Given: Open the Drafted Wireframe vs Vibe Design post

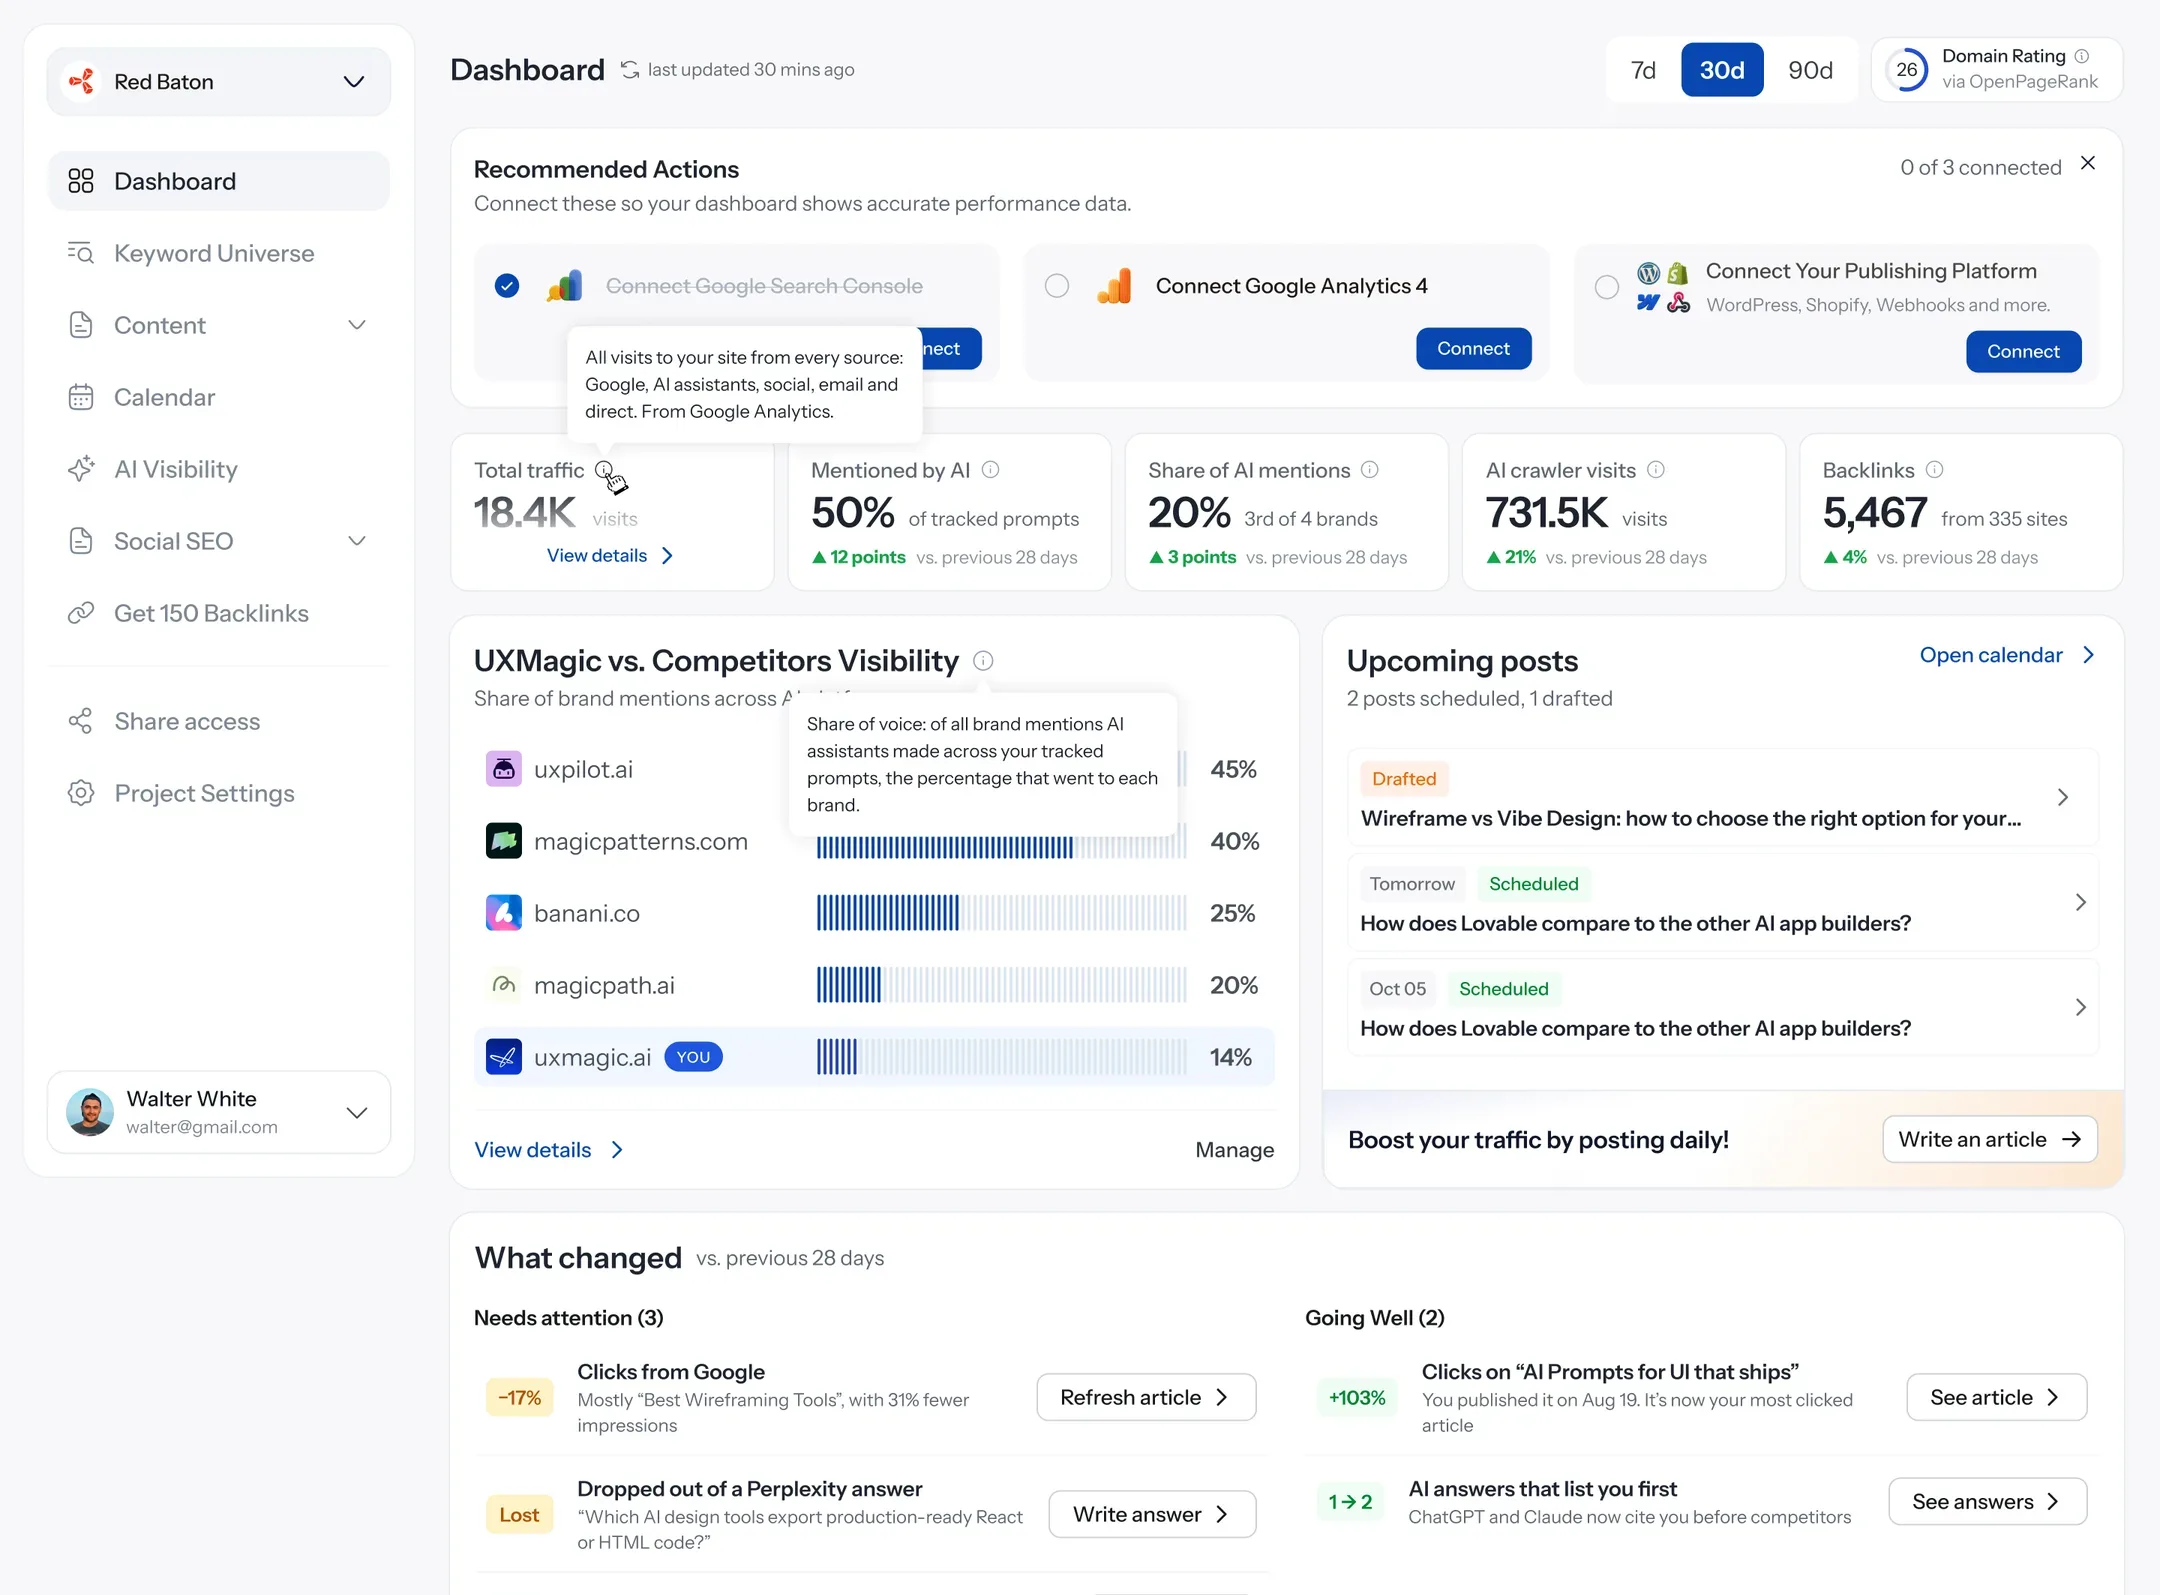Looking at the screenshot, I should [1722, 798].
